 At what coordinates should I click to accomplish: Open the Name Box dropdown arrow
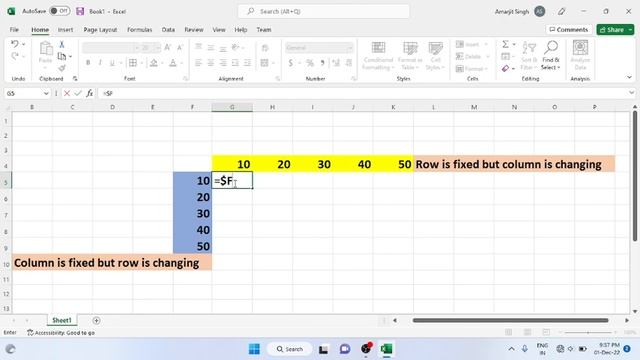[46, 93]
